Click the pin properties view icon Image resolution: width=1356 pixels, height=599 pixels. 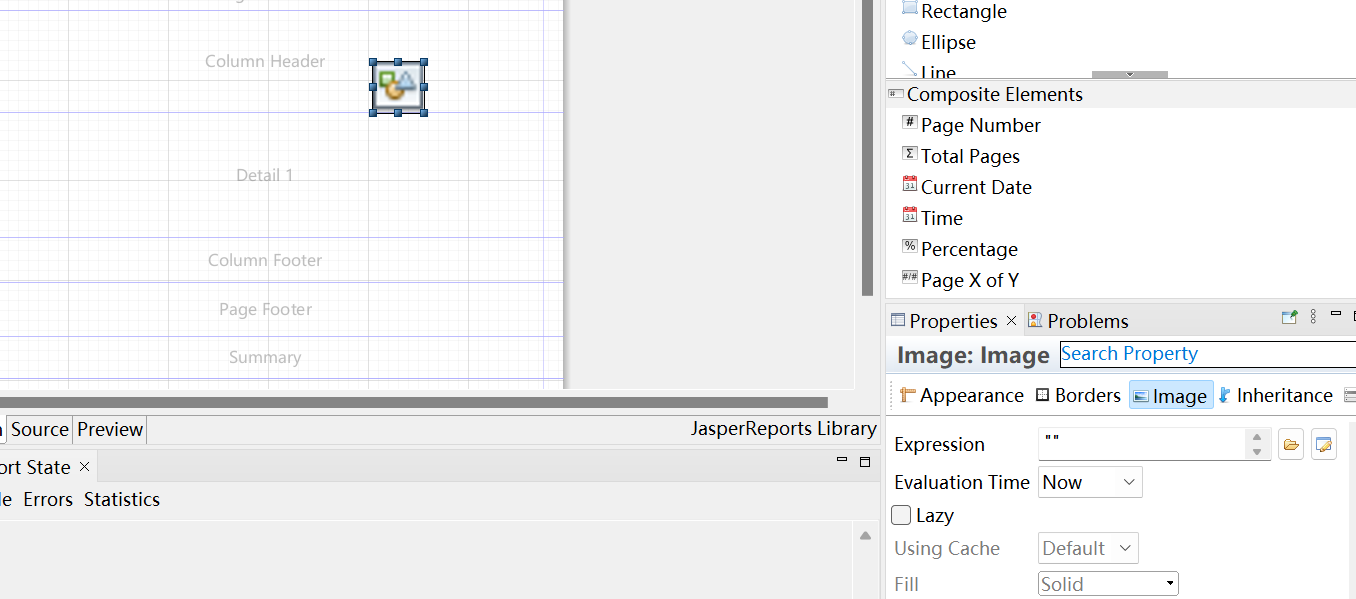(1289, 317)
